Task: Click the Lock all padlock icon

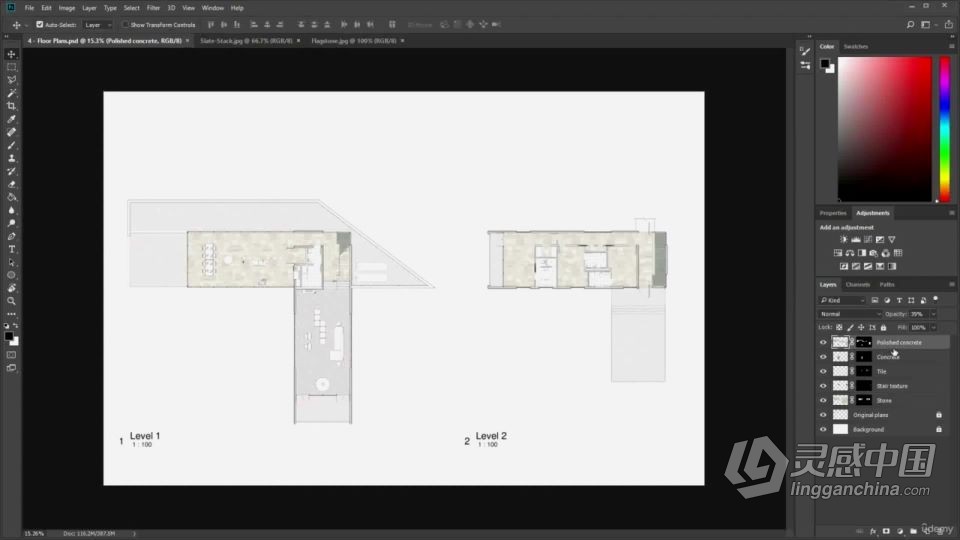Action: (x=883, y=328)
